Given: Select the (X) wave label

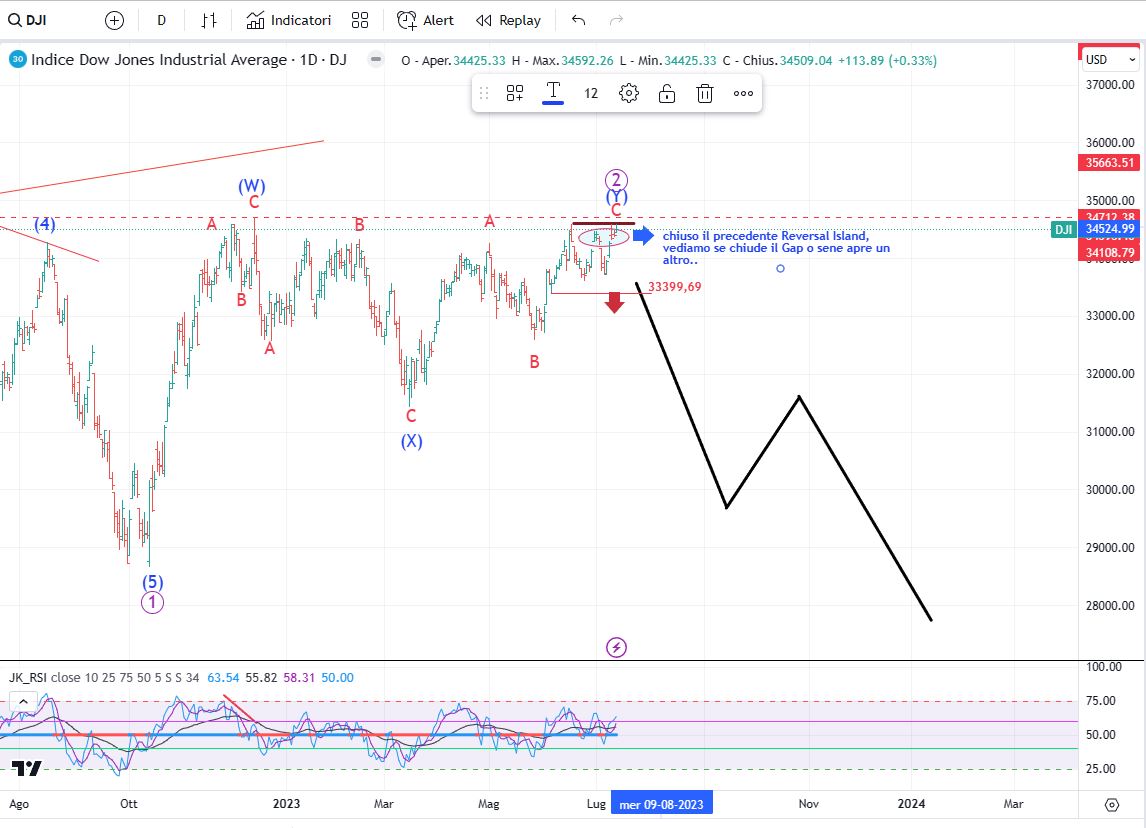Looking at the screenshot, I should (411, 441).
